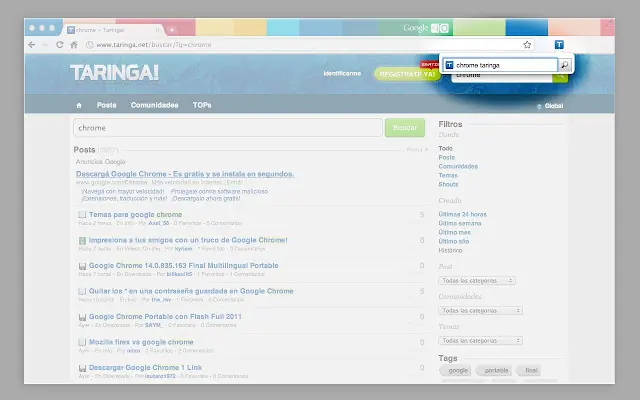The width and height of the screenshot is (640, 400).
Task: Click the TARINGA! logo
Action: (x=114, y=73)
